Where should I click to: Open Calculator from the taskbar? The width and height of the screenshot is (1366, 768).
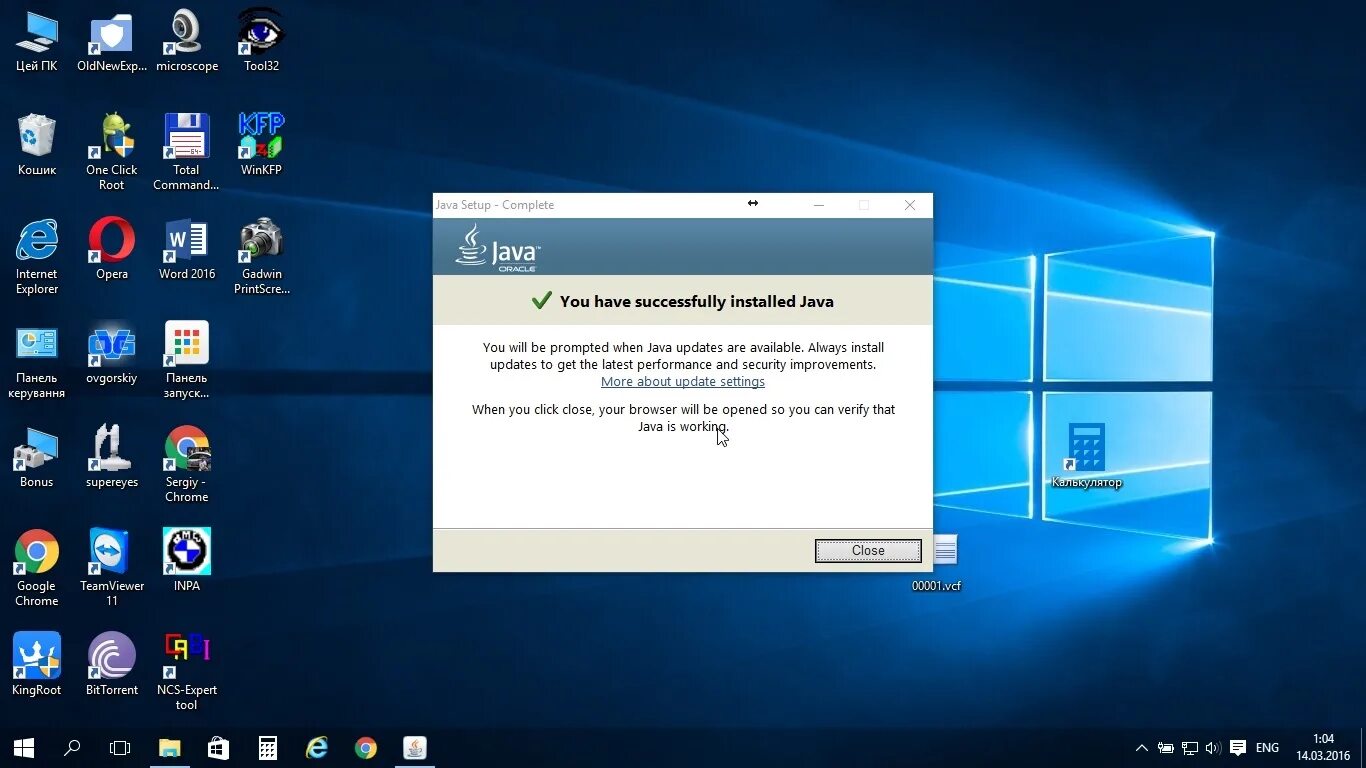(x=267, y=748)
